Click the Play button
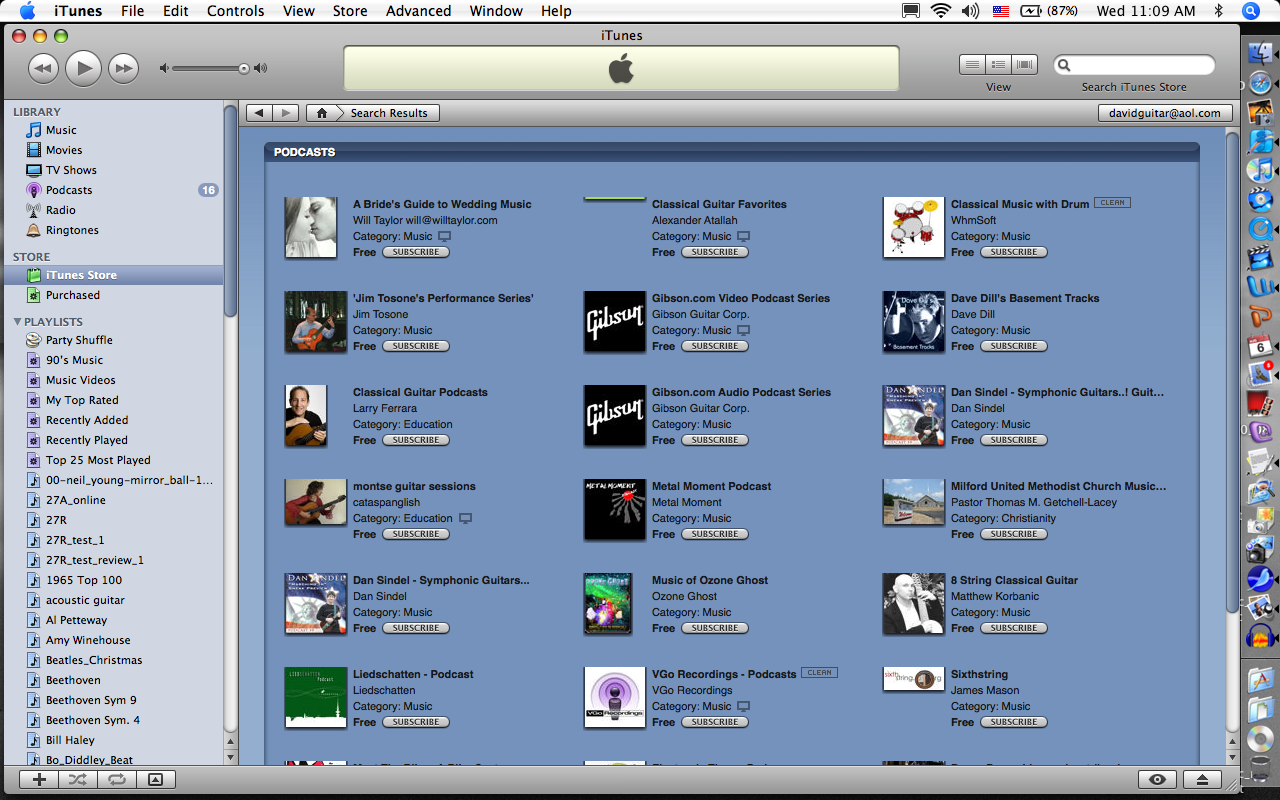 tap(84, 68)
